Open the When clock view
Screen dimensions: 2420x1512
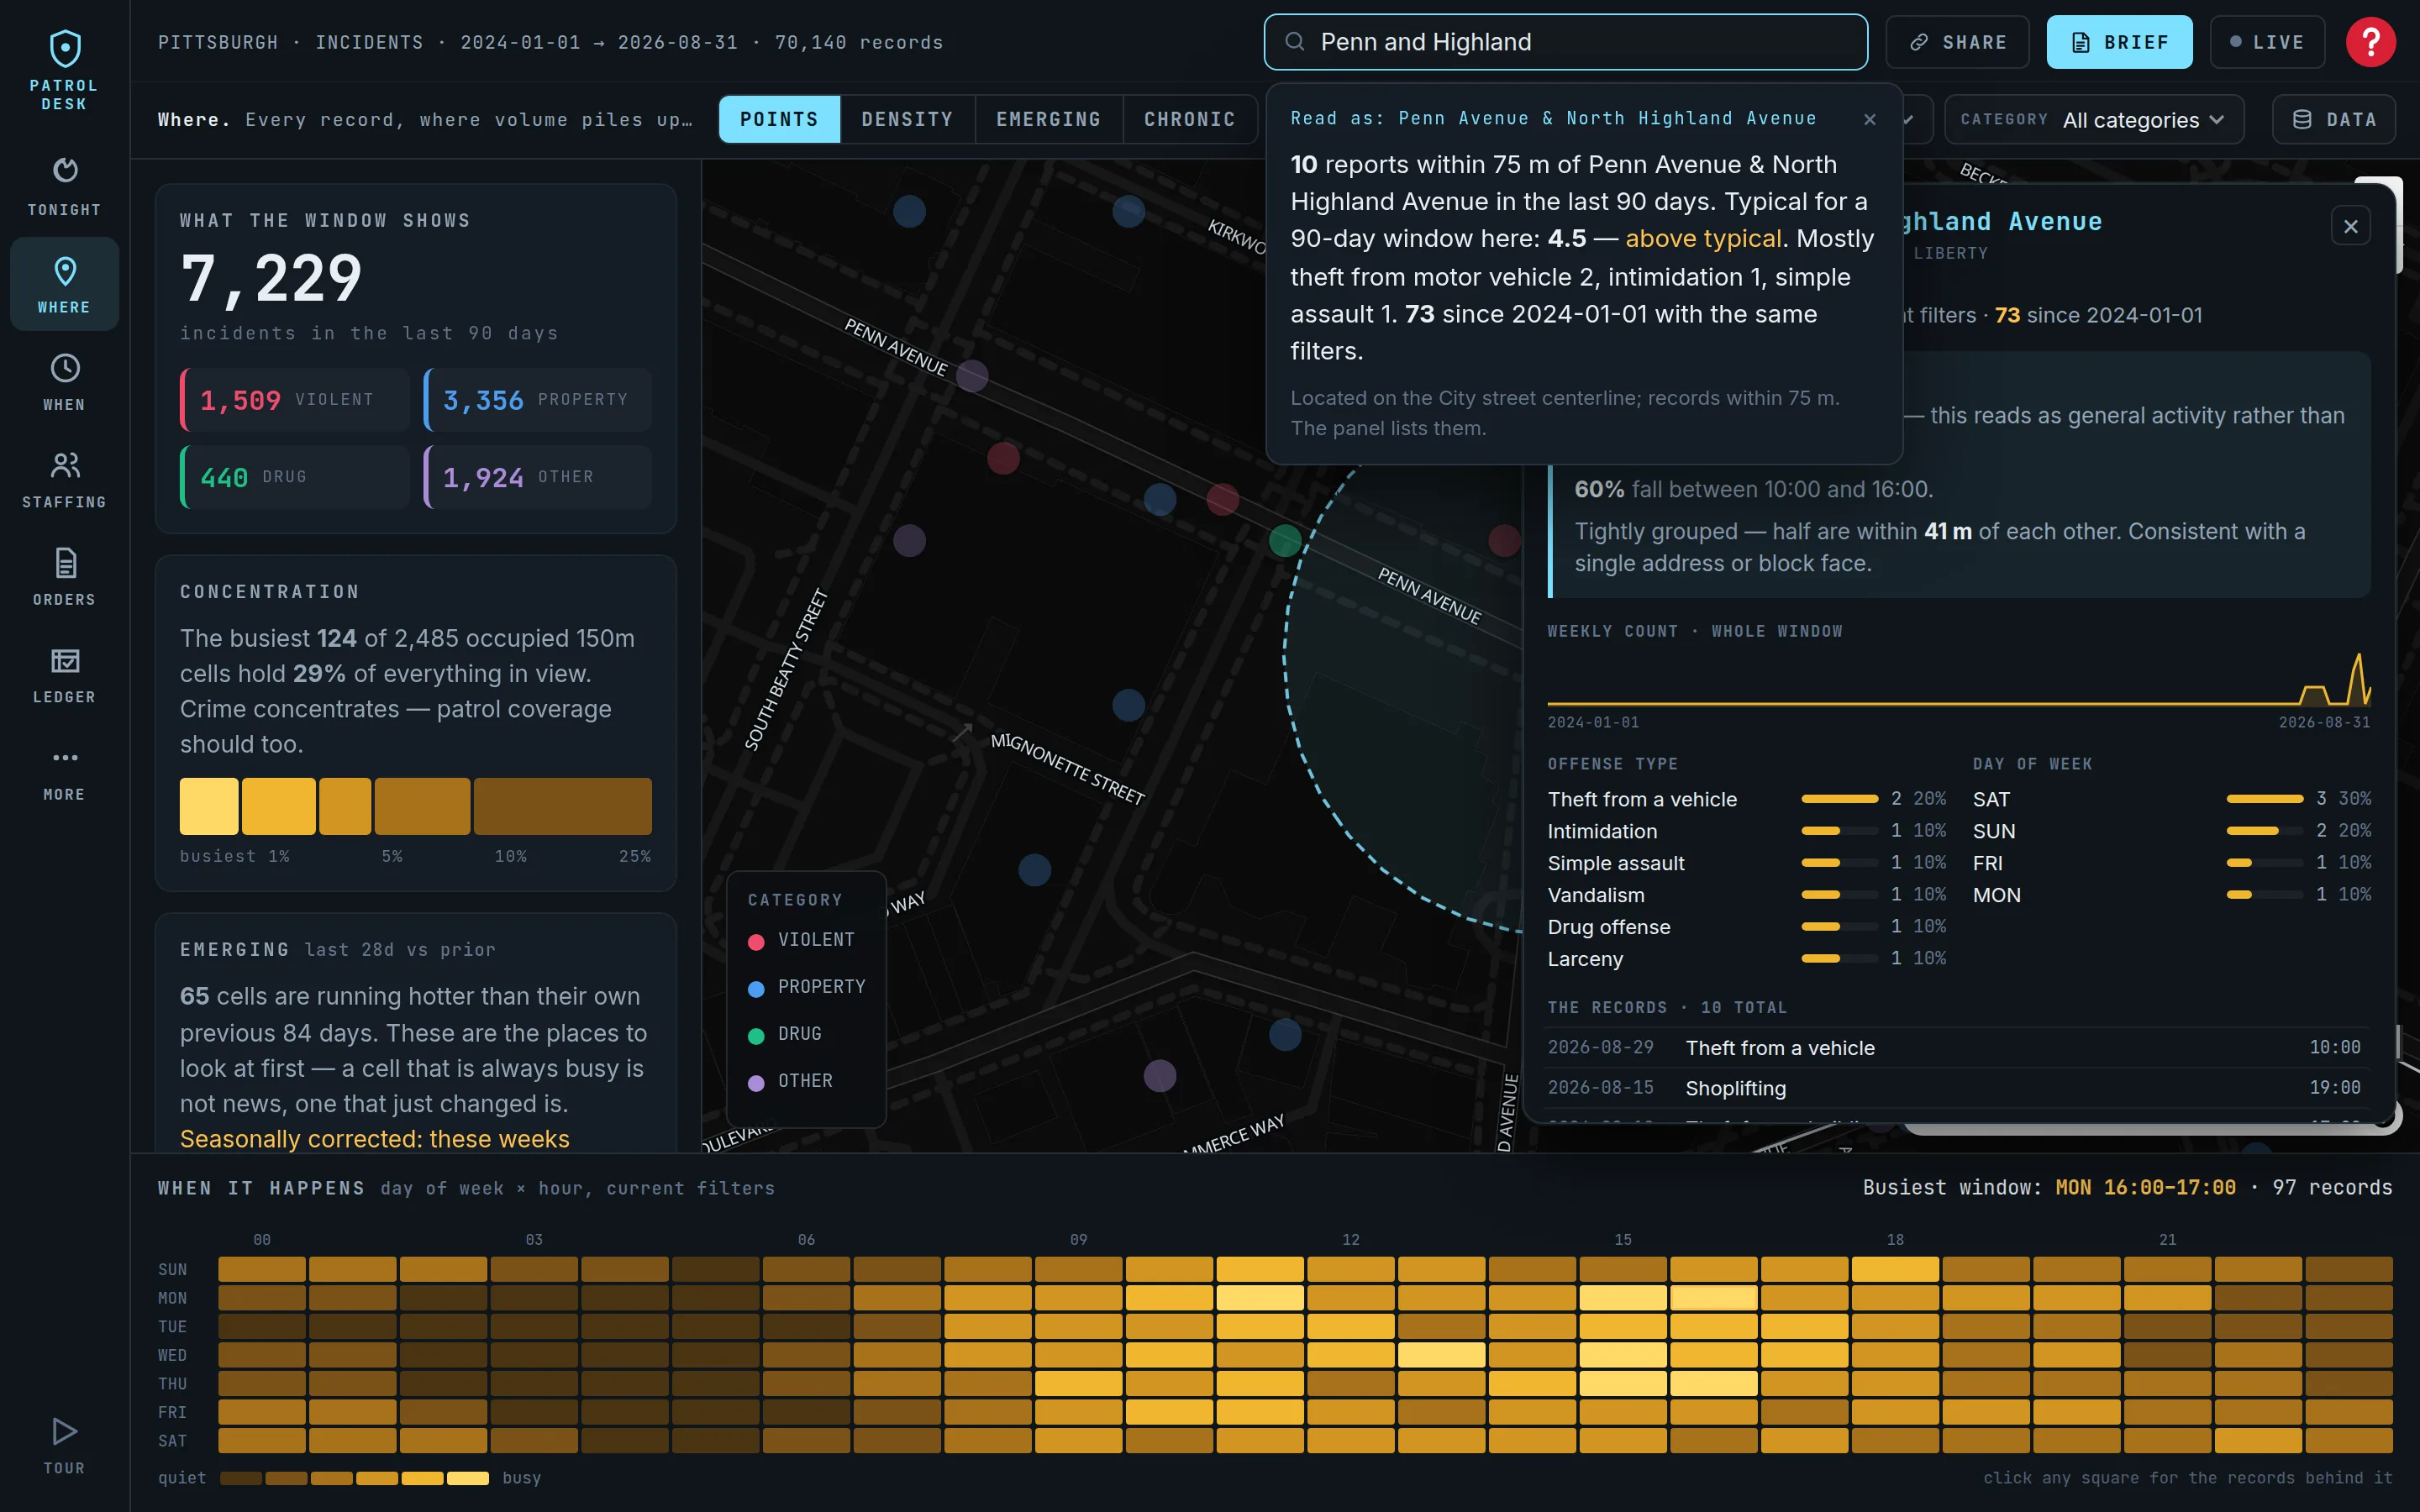tap(64, 382)
